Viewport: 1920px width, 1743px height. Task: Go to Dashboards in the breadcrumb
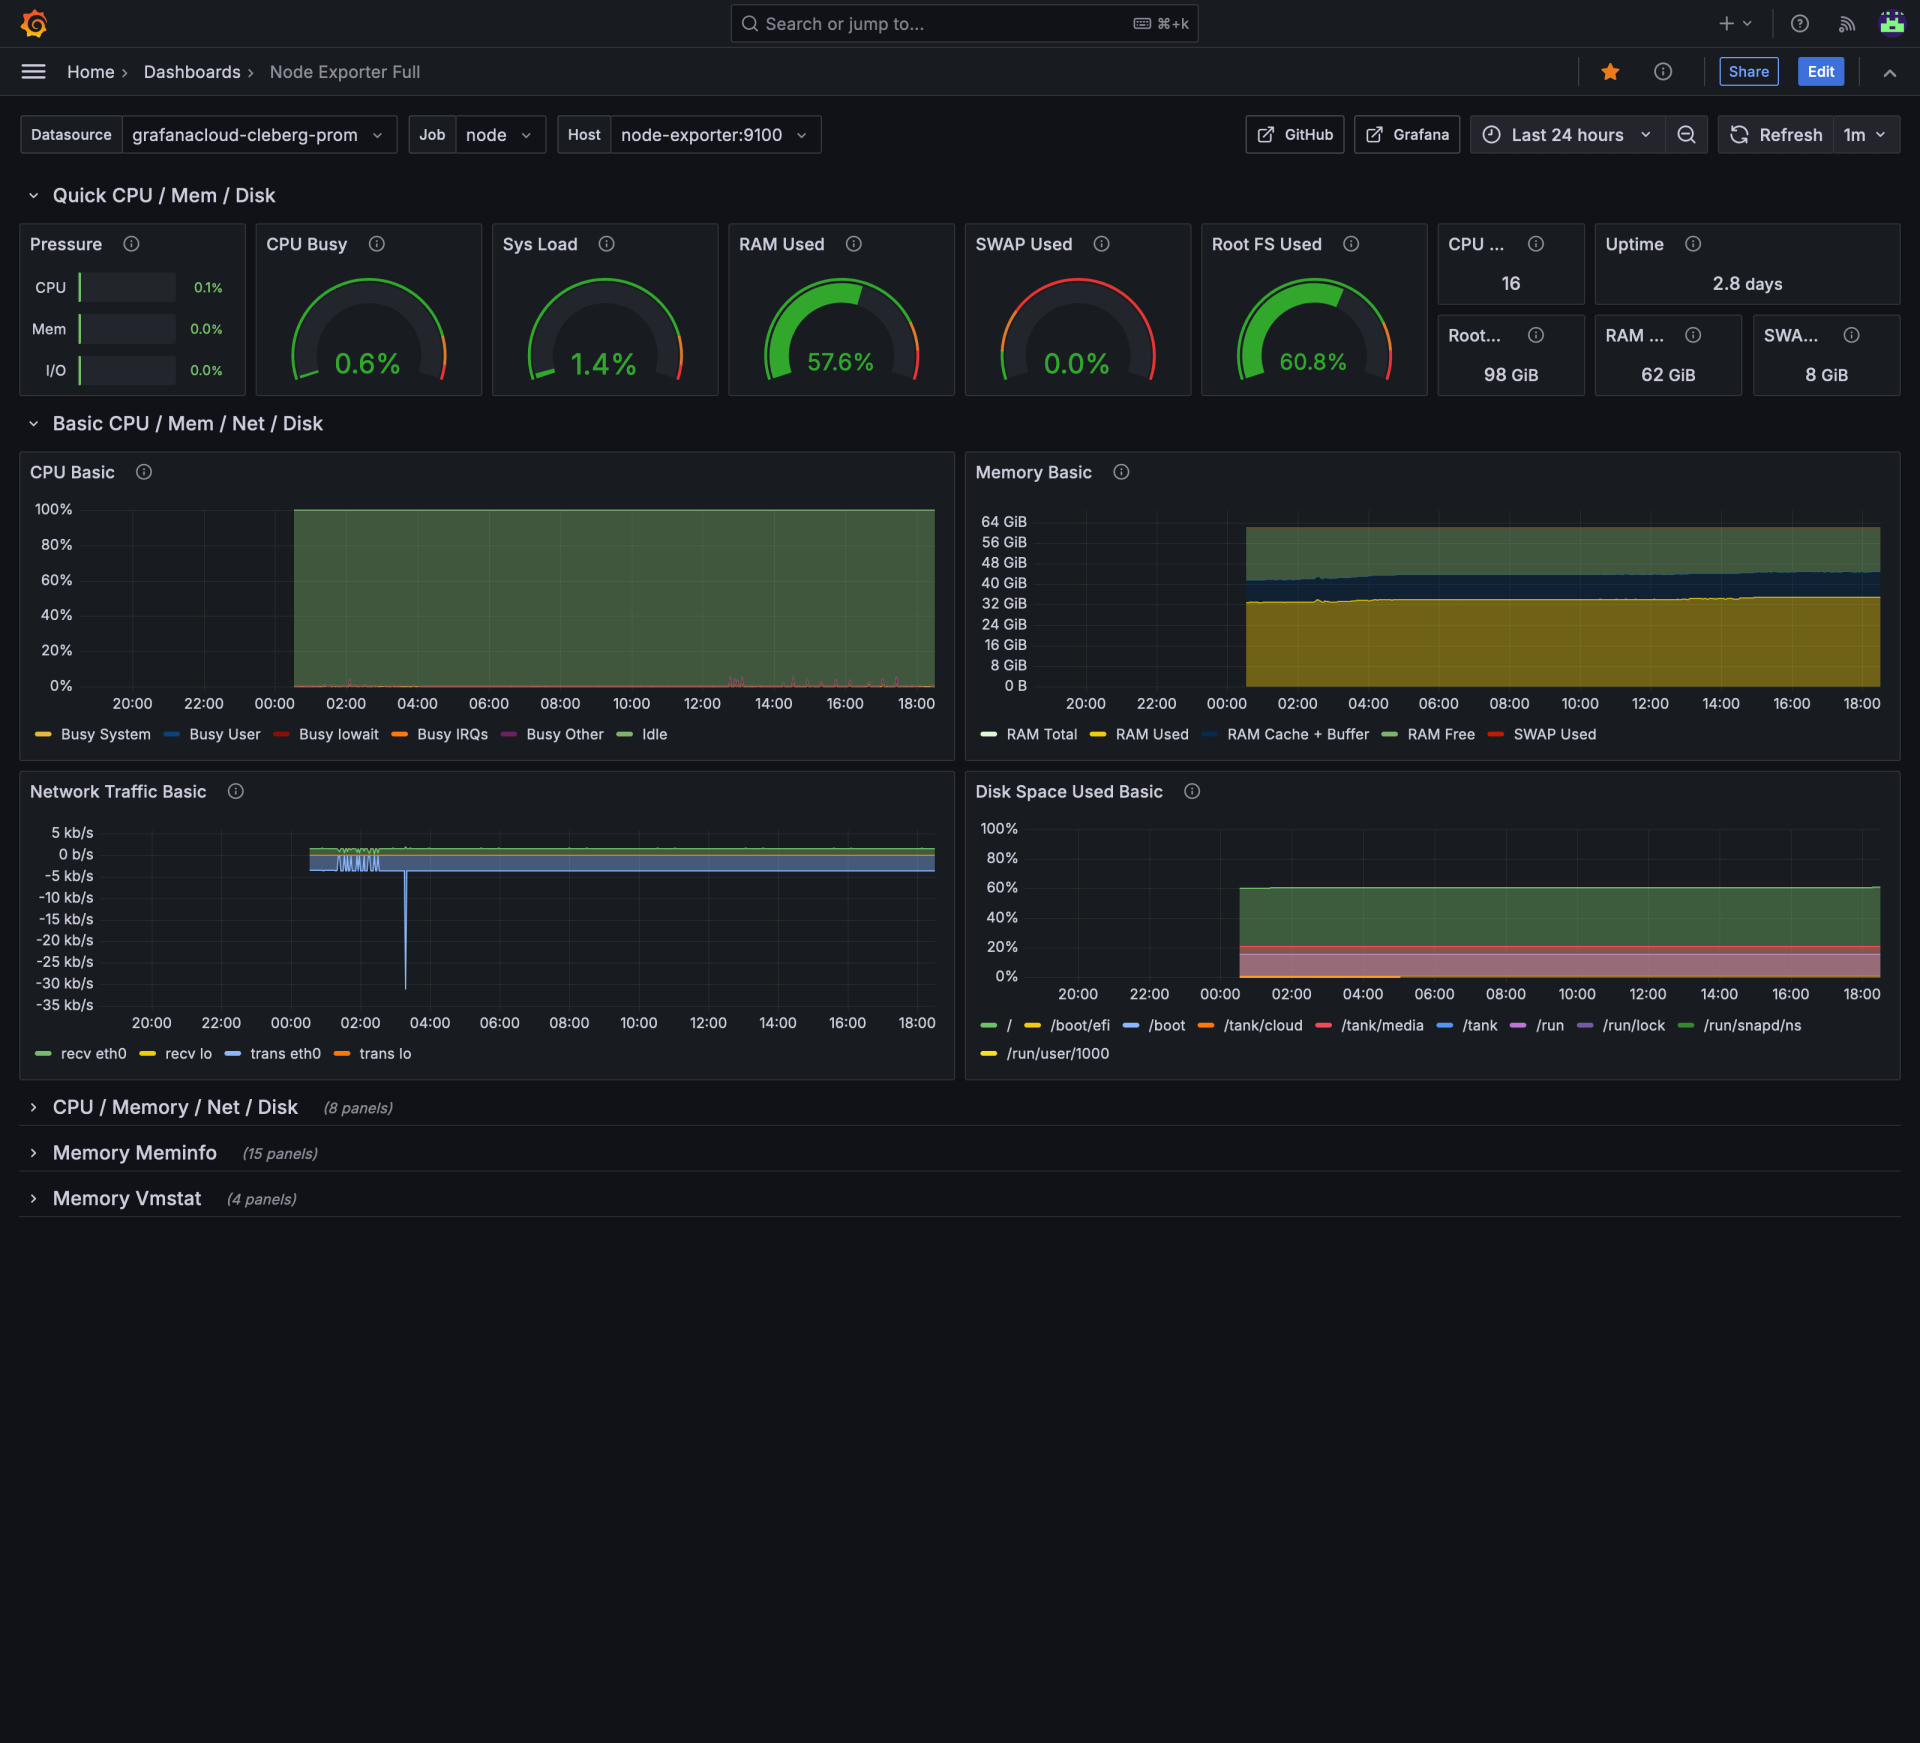pyautogui.click(x=191, y=71)
